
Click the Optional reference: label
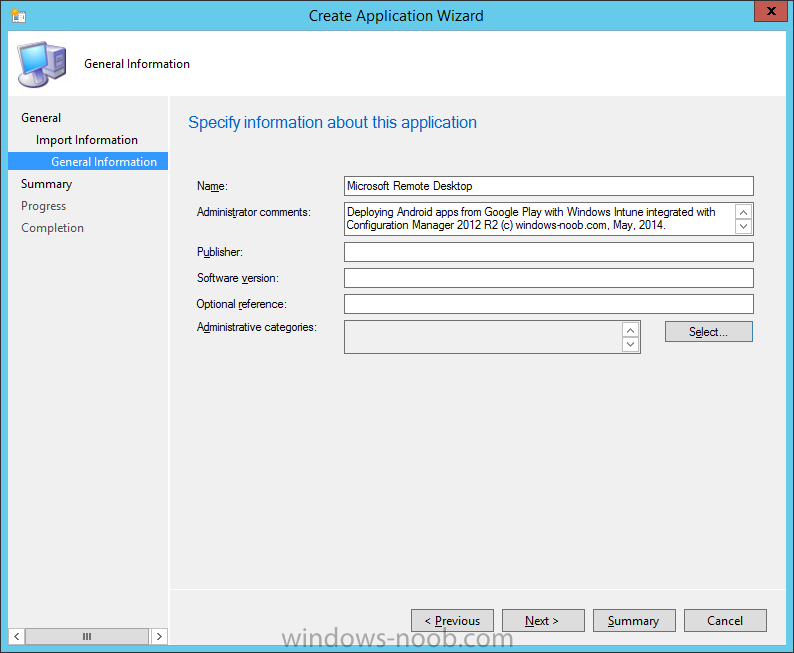pyautogui.click(x=242, y=304)
